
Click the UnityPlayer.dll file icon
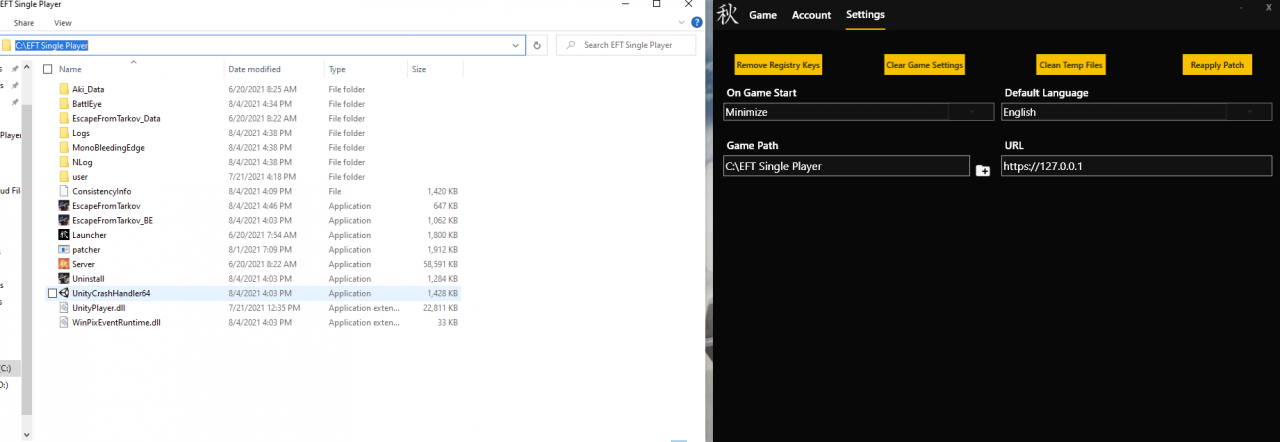(64, 308)
